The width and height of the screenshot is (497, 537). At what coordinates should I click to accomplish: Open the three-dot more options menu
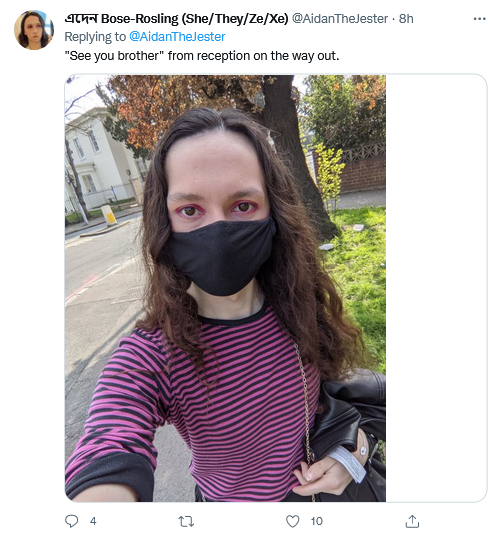(x=479, y=19)
